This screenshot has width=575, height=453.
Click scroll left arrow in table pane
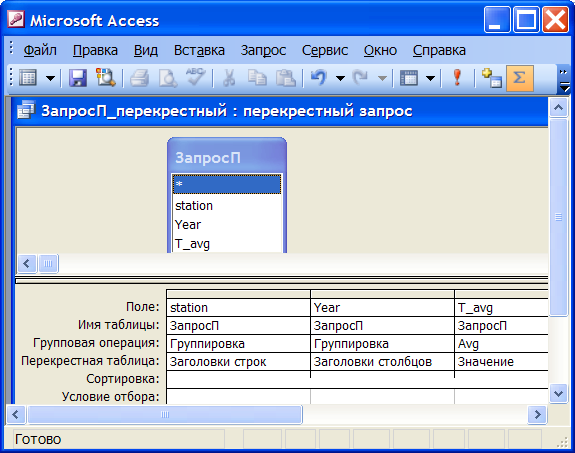pos(26,263)
